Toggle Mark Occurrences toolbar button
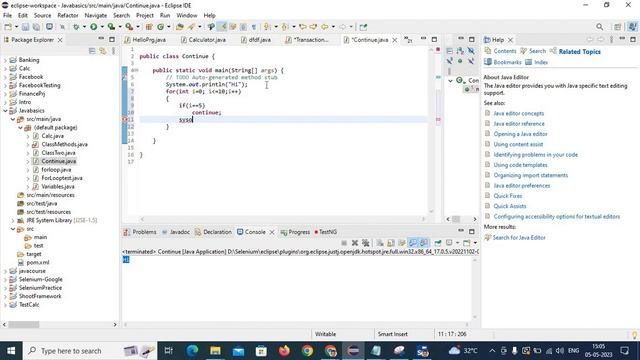 [222, 27]
